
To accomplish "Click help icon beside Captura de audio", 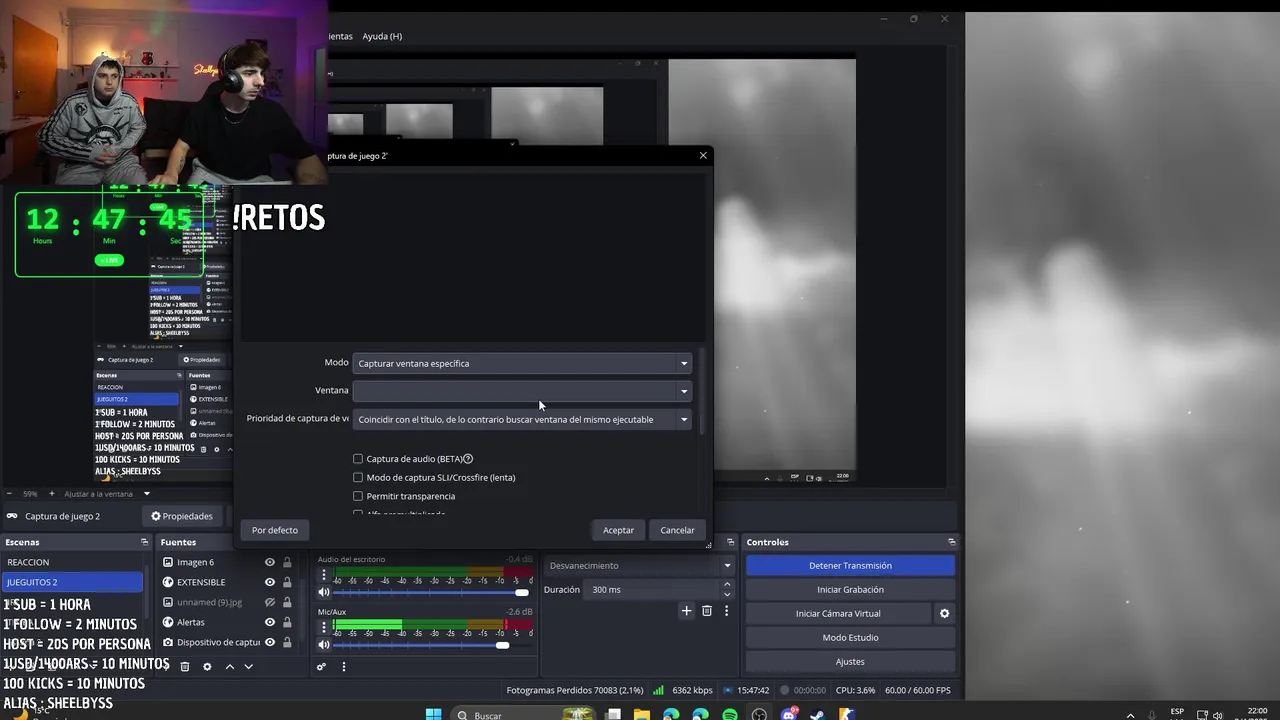I will [468, 459].
